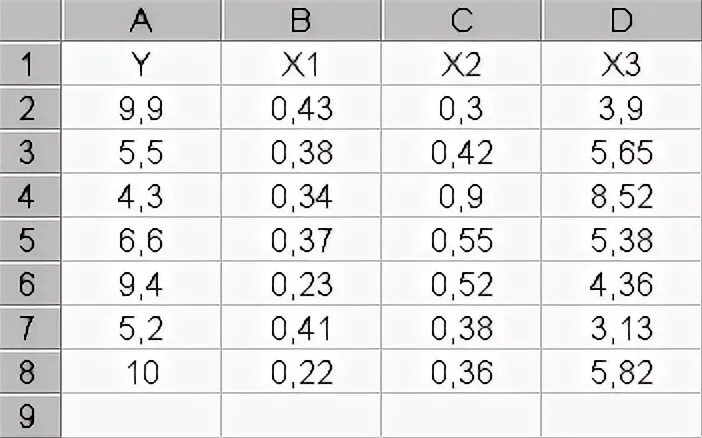Select cell with value 0,23
This screenshot has width=702, height=438.
pos(301,283)
